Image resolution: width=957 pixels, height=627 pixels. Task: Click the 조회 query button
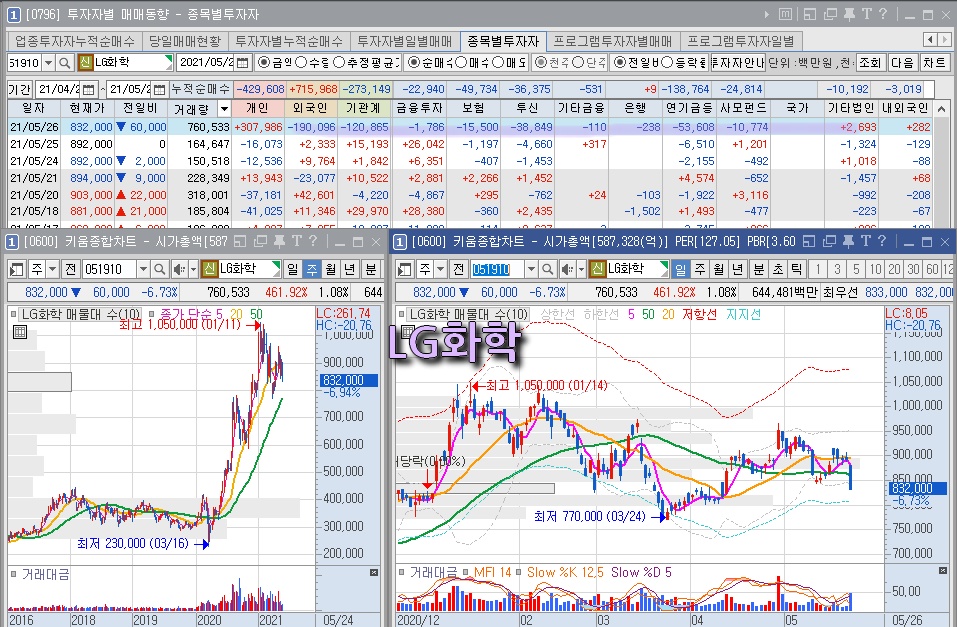[x=870, y=62]
